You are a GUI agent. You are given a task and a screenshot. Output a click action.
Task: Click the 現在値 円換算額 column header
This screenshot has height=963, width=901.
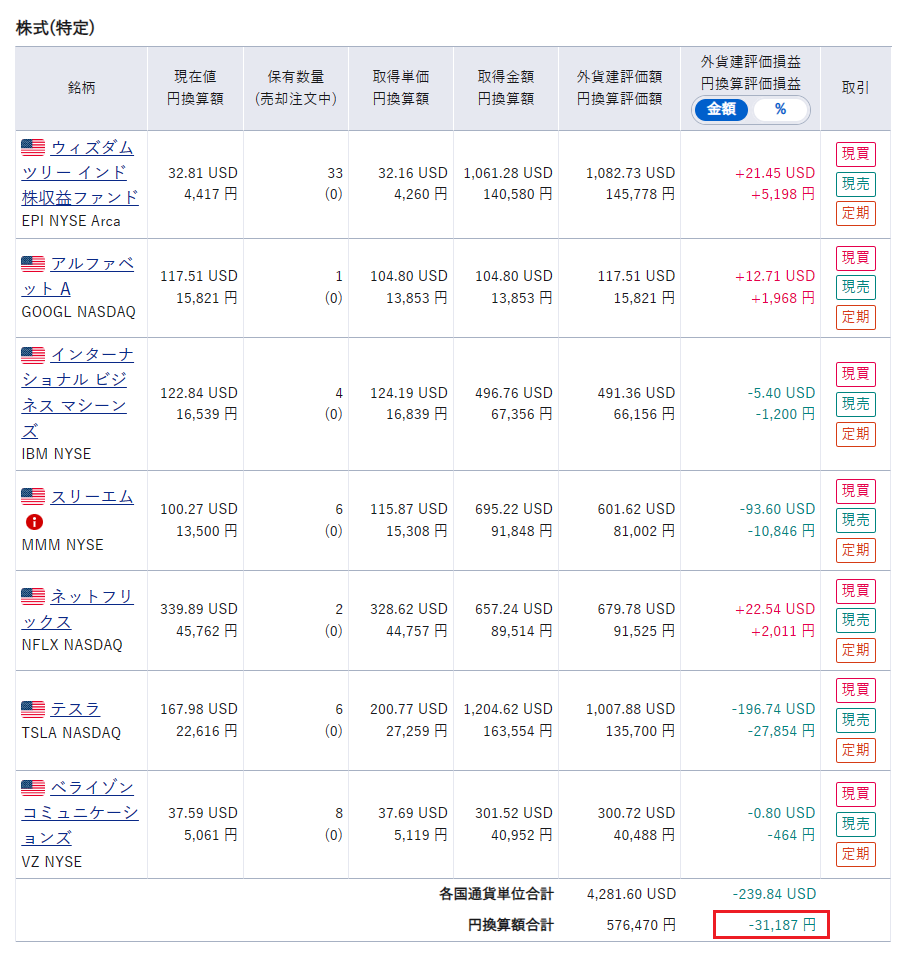point(195,88)
